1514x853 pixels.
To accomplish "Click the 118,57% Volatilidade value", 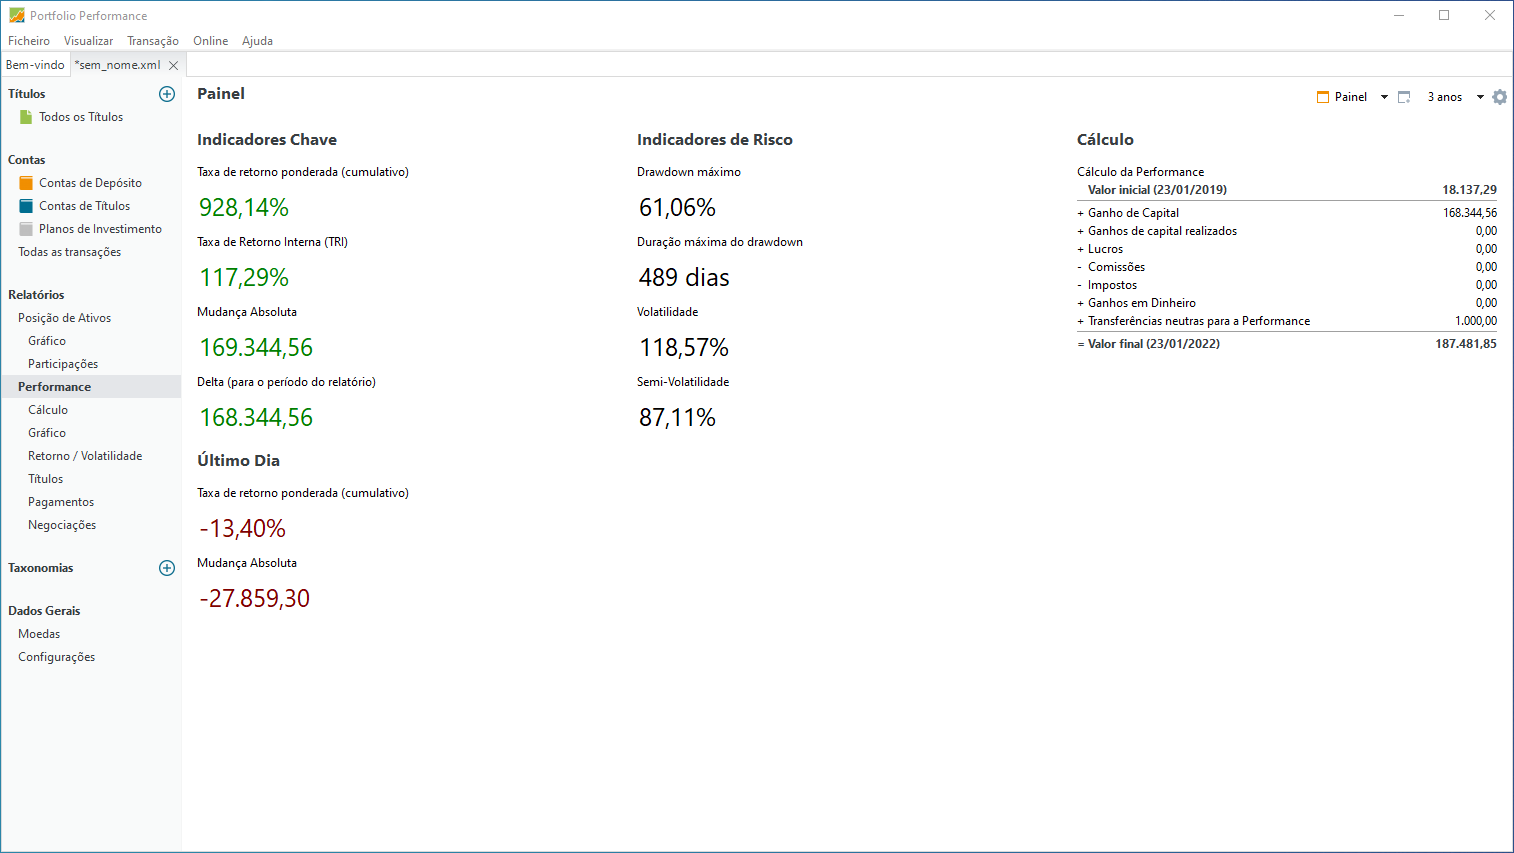I will point(684,347).
